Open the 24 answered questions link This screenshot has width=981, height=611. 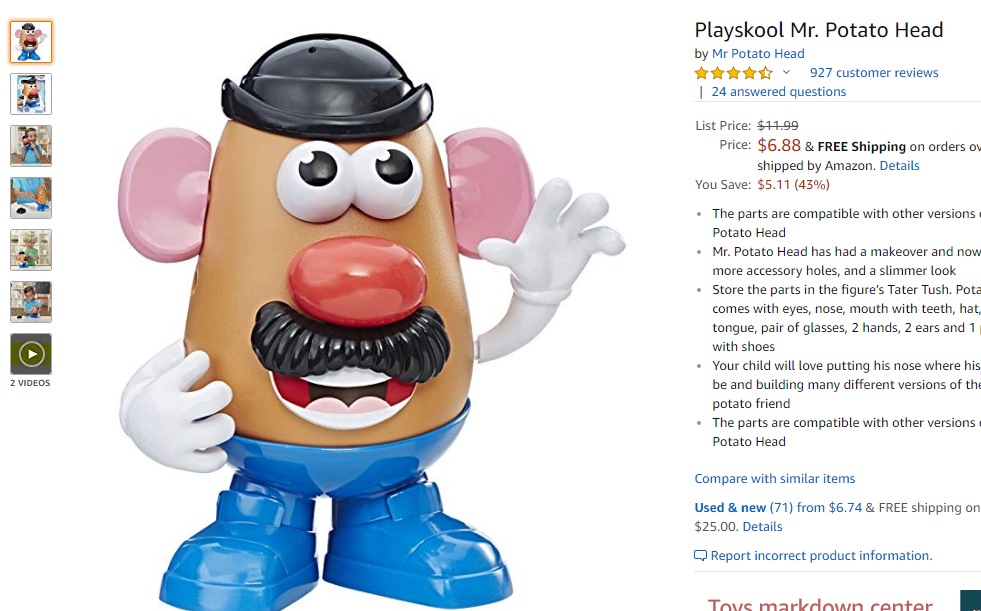[x=778, y=92]
